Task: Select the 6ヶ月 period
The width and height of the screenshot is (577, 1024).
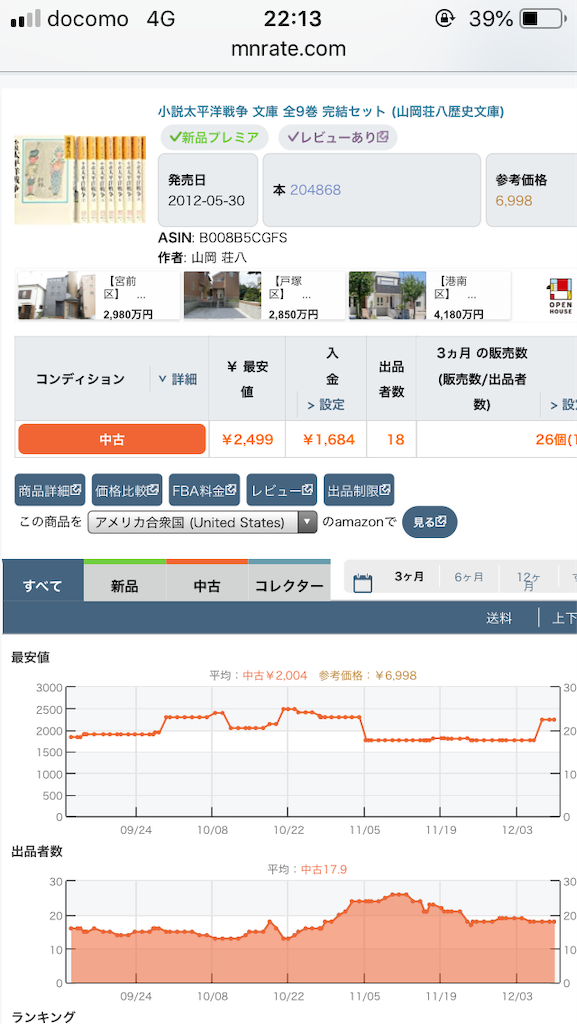Action: [469, 577]
